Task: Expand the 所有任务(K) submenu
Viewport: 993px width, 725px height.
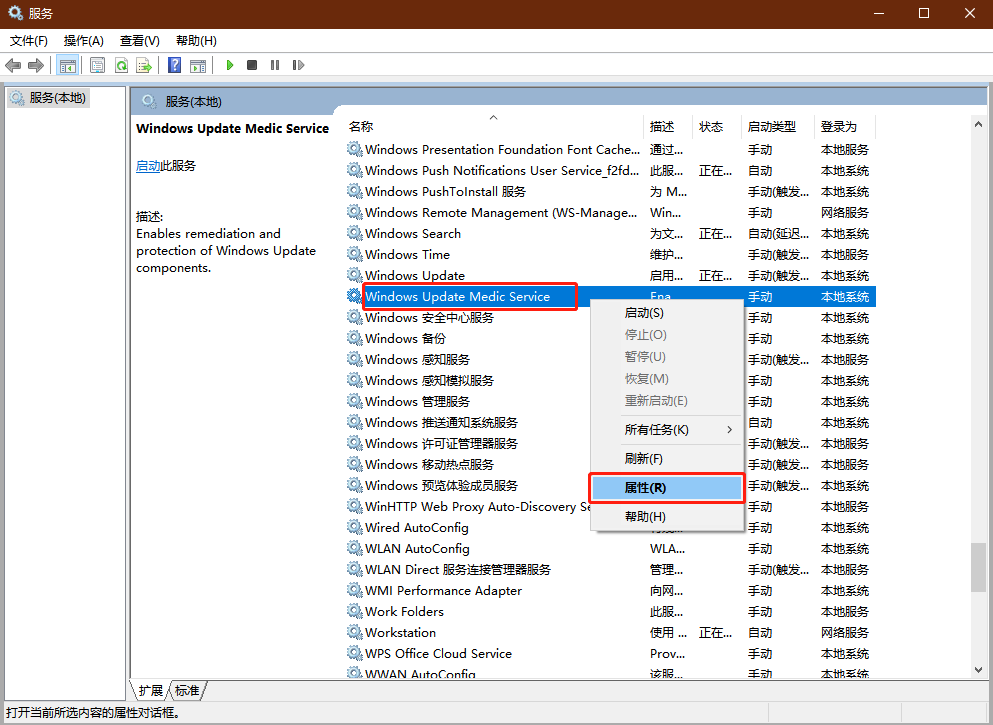Action: pos(667,430)
